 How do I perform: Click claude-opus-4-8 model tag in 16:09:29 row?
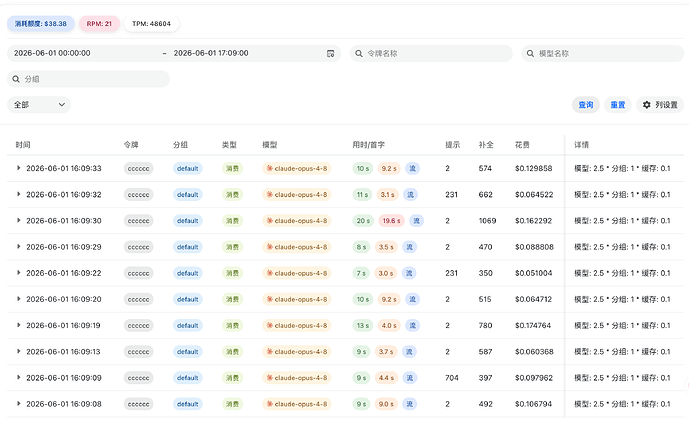coord(297,247)
